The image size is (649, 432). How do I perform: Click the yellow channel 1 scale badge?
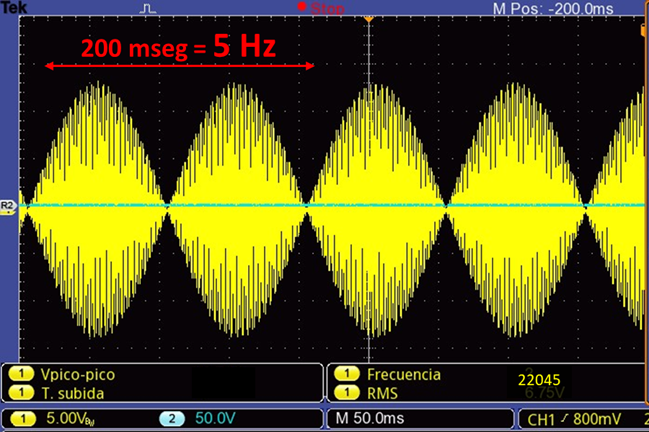23,419
